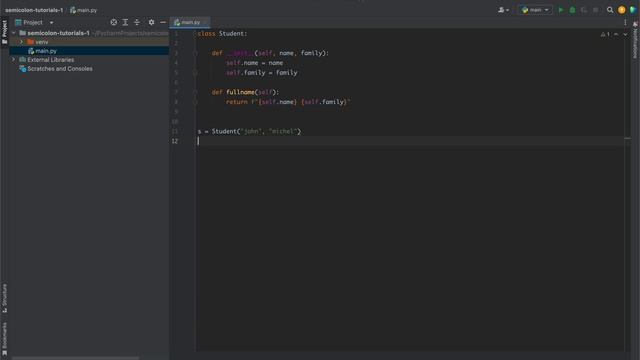Expand External Libraries node

[13, 60]
